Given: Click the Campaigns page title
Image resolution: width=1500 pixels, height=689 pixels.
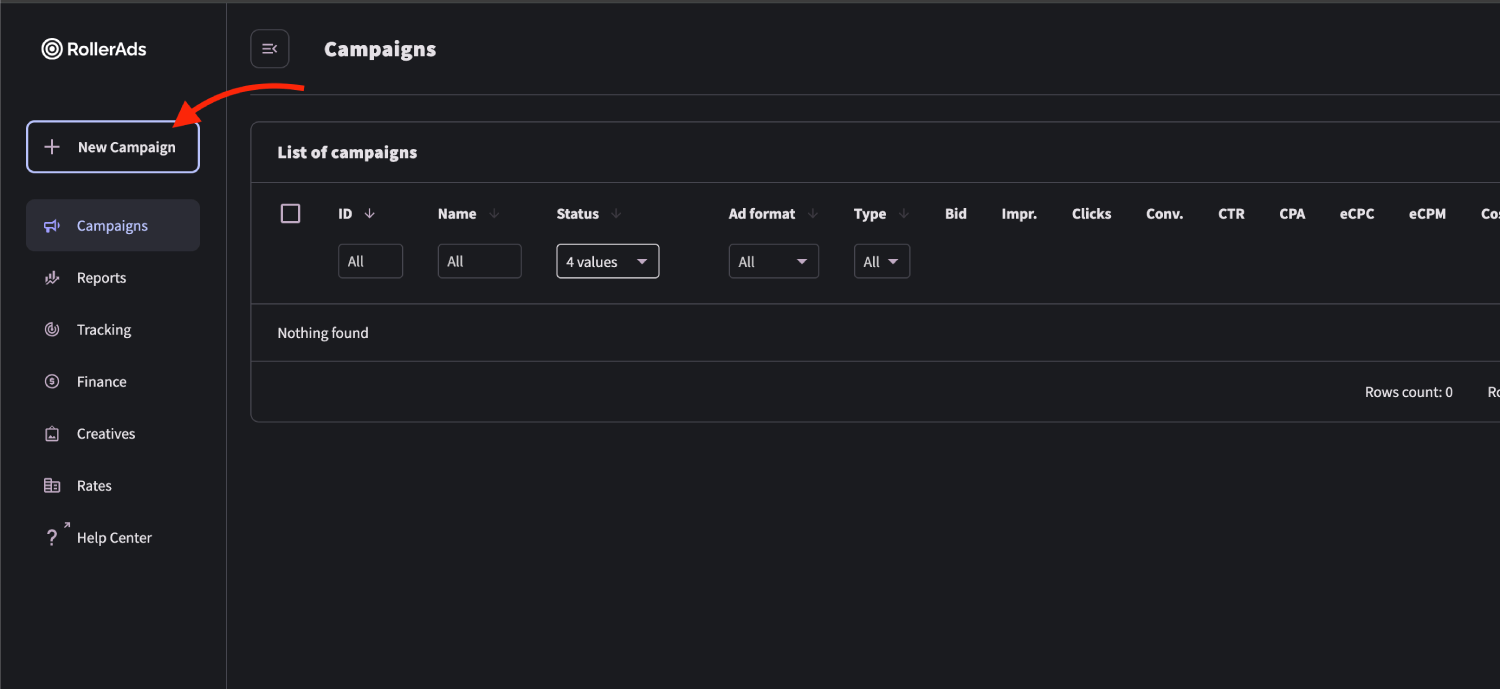Looking at the screenshot, I should click(x=380, y=50).
